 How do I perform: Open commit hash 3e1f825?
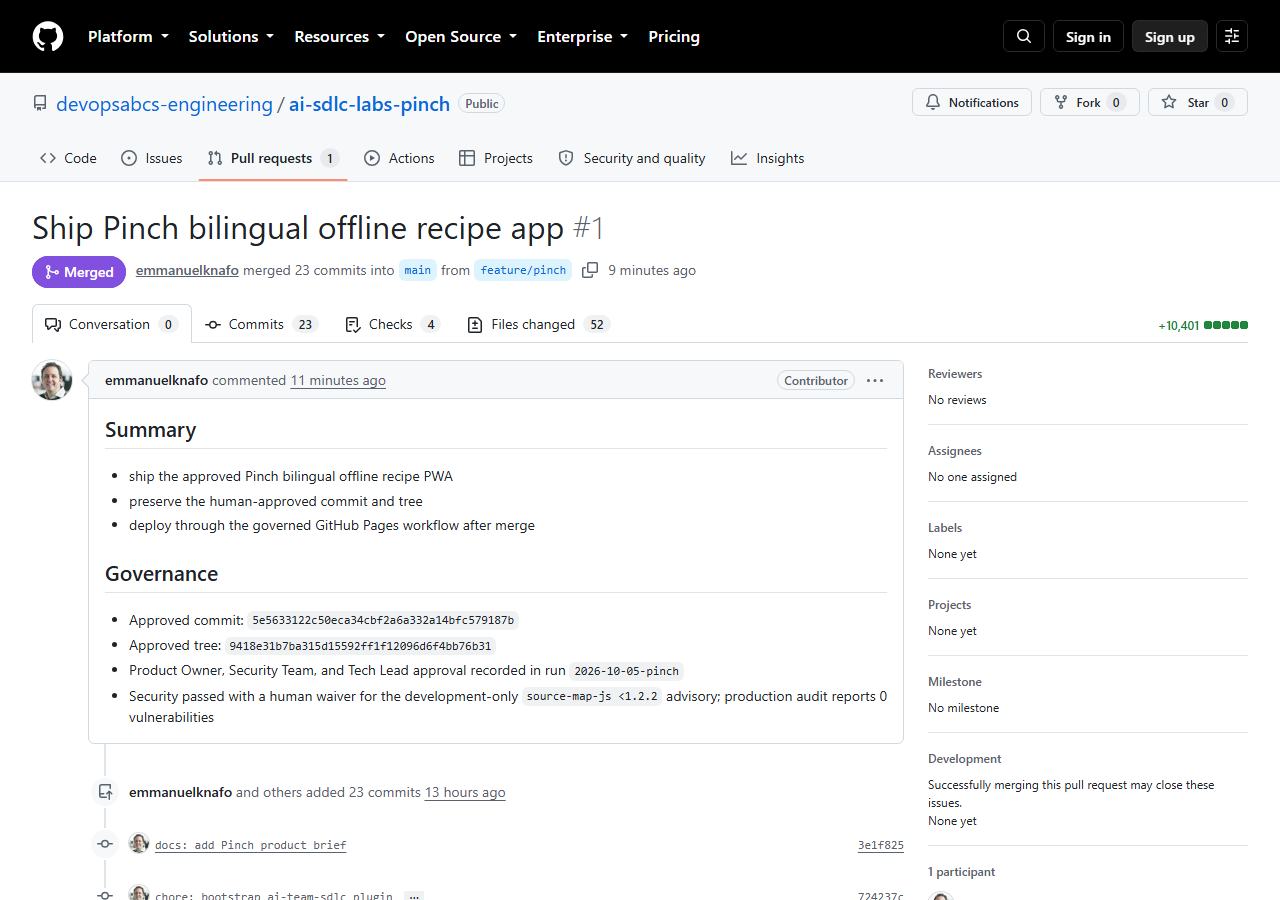point(881,845)
